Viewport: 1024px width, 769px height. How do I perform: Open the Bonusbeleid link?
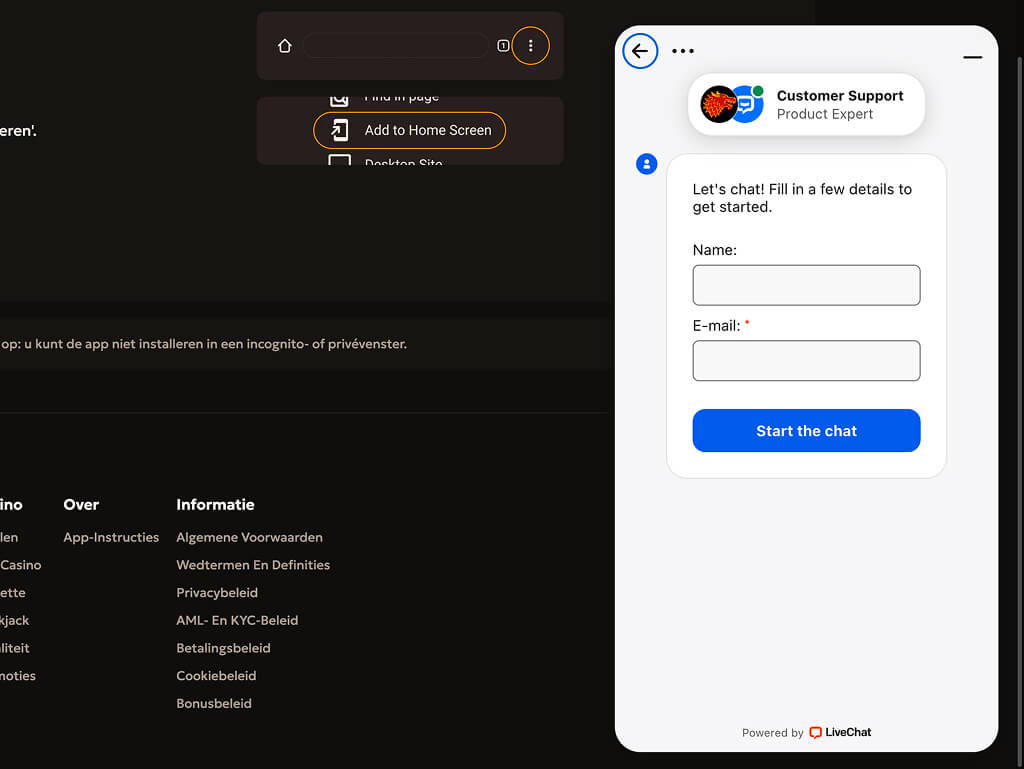(214, 704)
